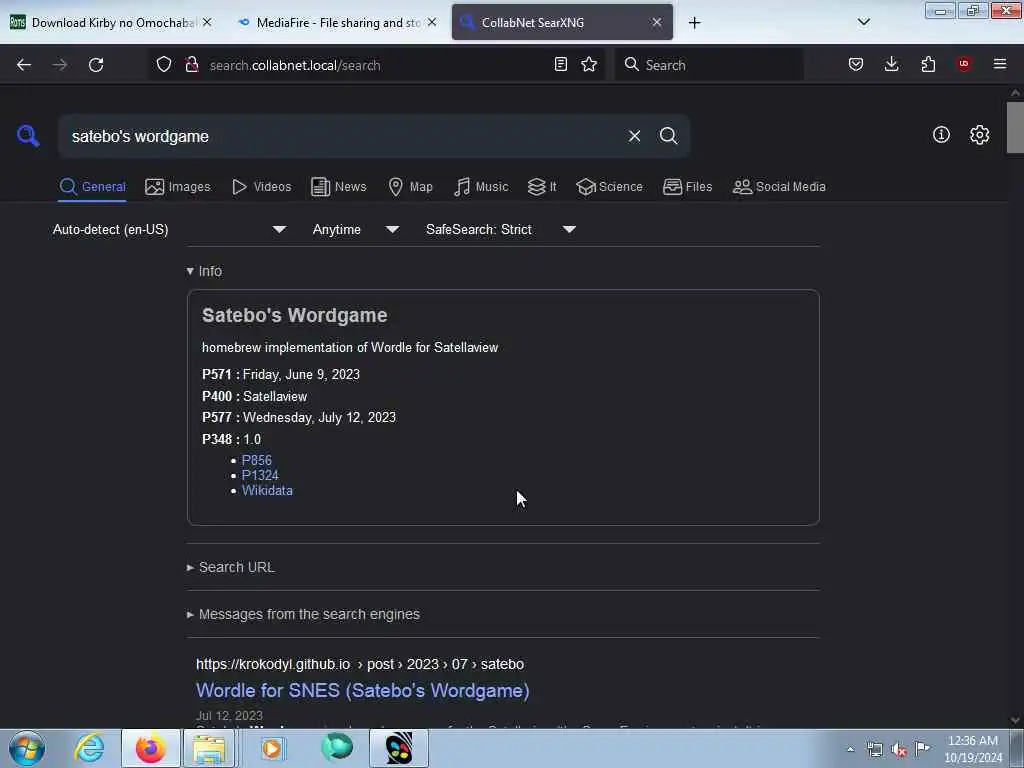1024x768 pixels.
Task: Expand Messages from the search engines
Action: [303, 614]
